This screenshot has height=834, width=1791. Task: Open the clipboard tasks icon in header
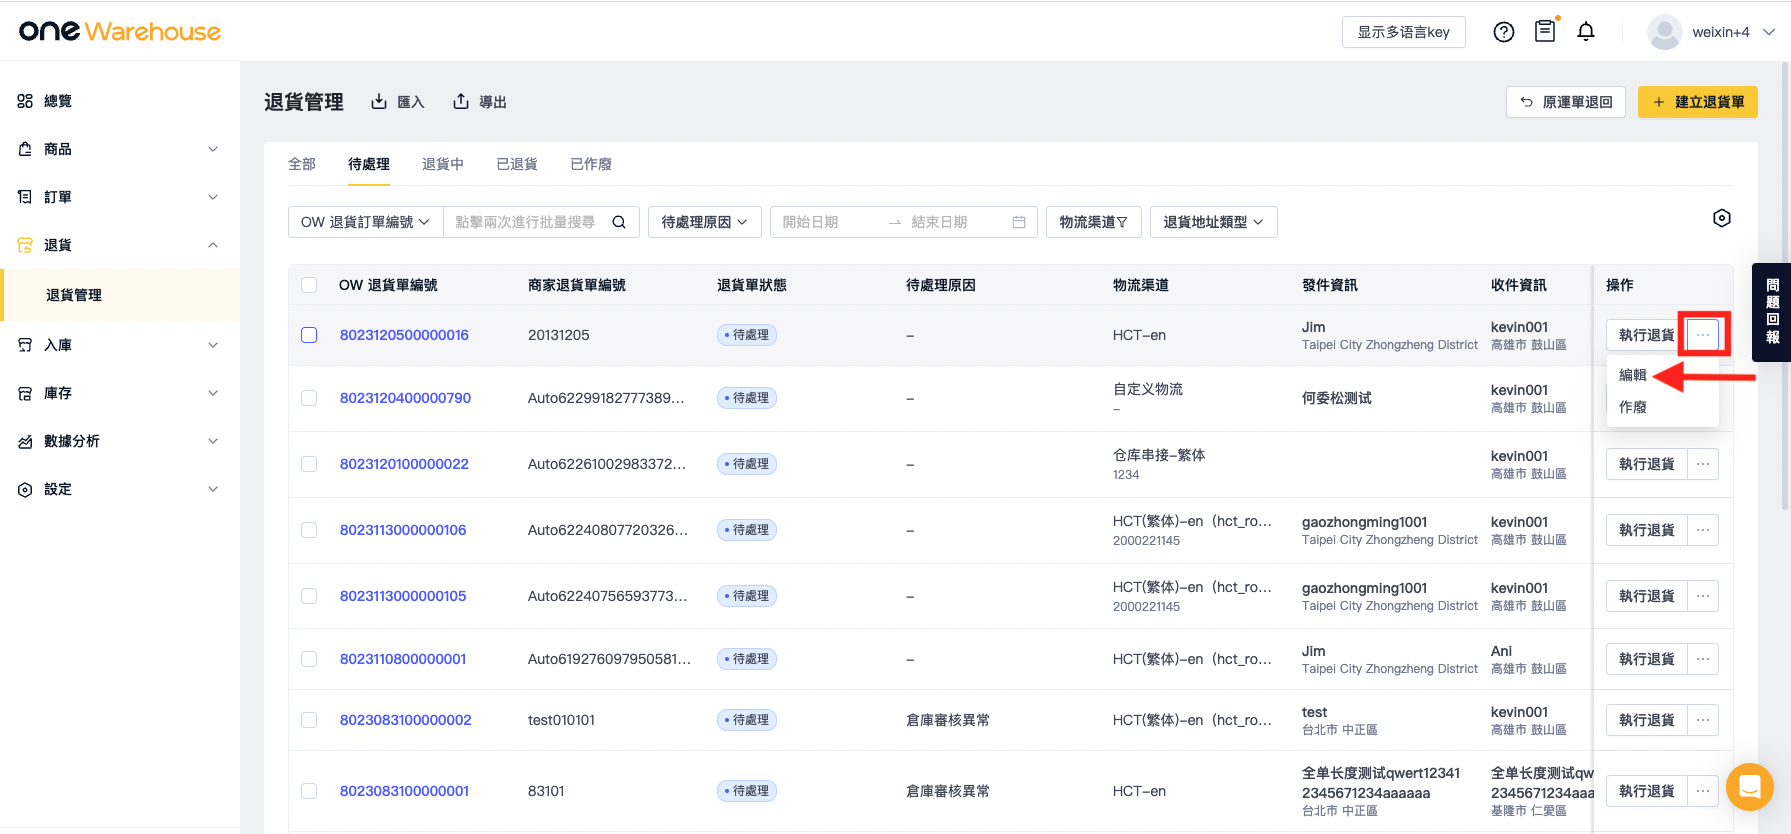(x=1545, y=31)
